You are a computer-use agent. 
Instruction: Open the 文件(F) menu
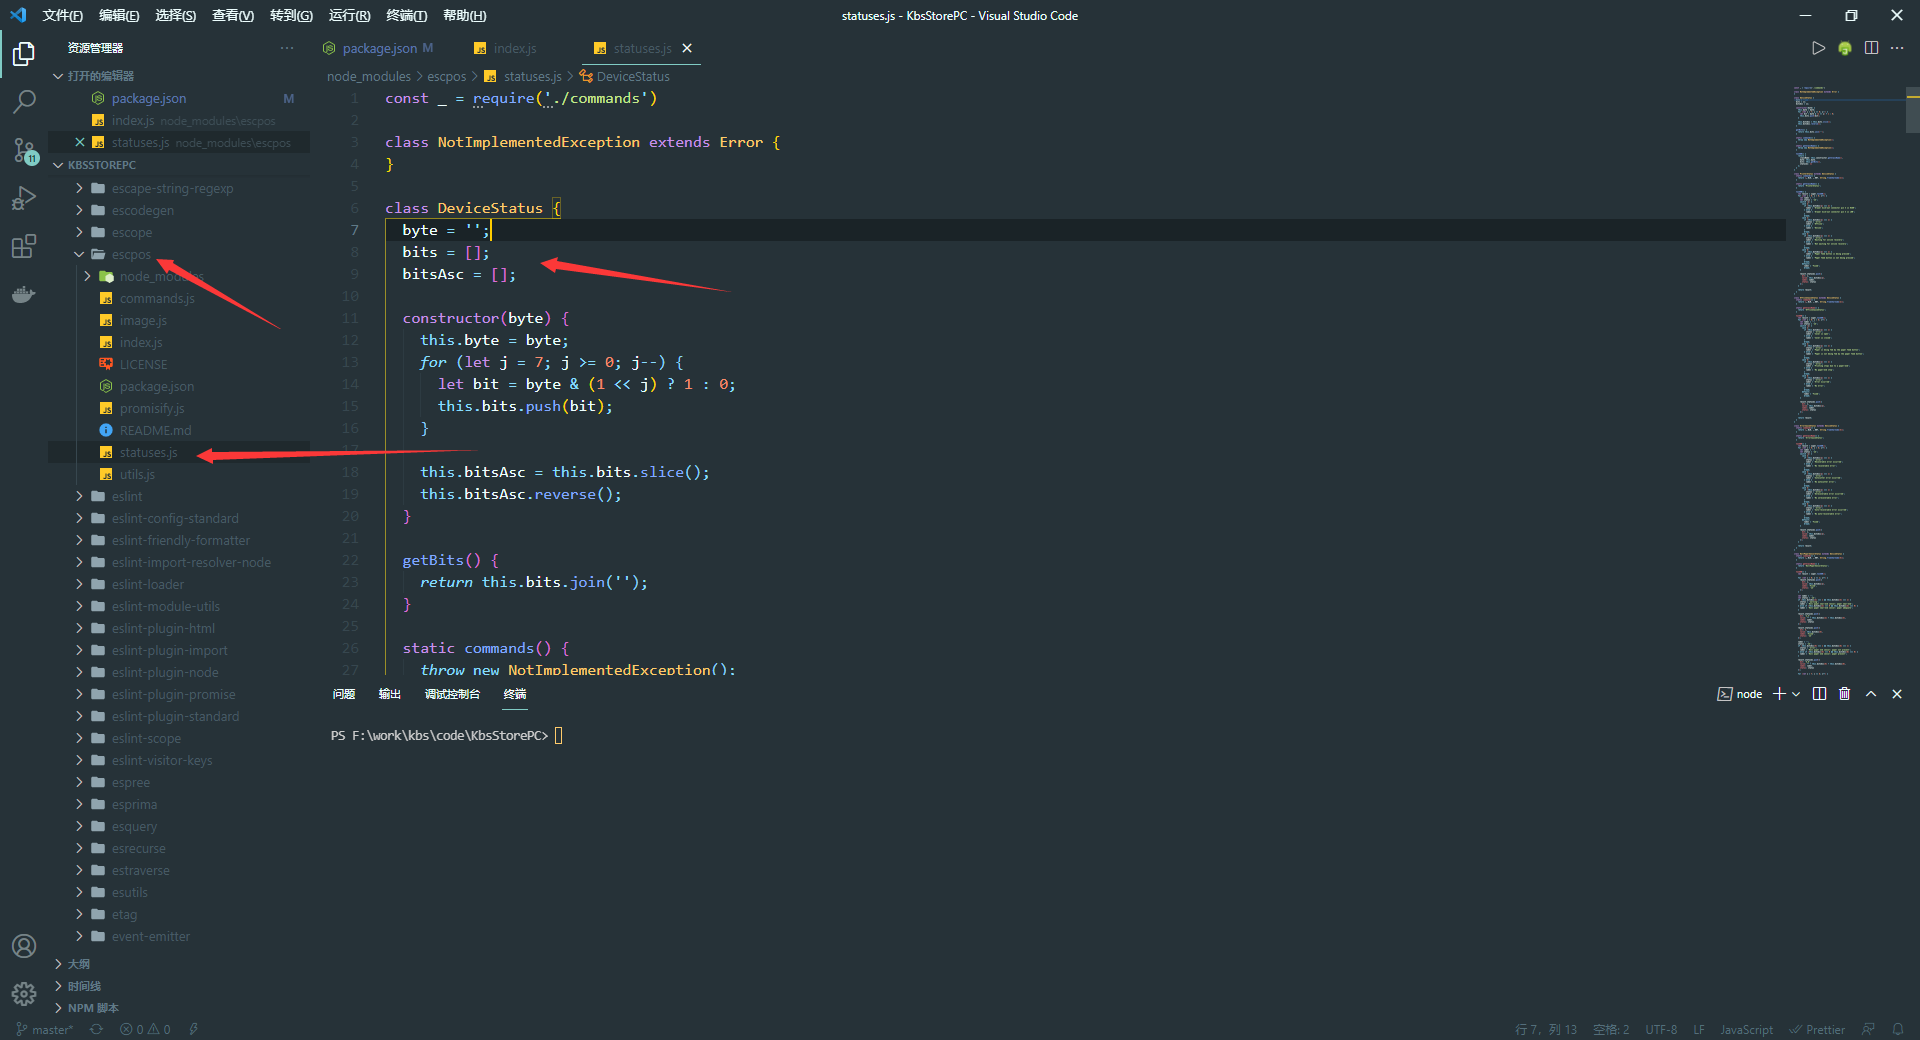(x=62, y=15)
